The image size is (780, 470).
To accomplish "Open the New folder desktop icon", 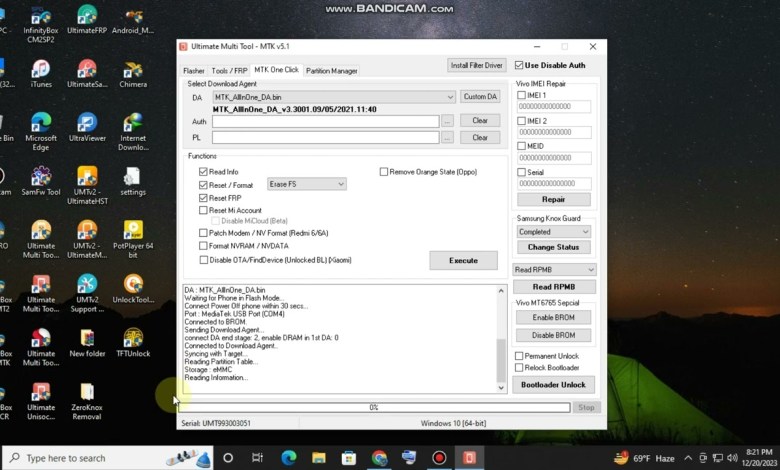I will point(87,342).
